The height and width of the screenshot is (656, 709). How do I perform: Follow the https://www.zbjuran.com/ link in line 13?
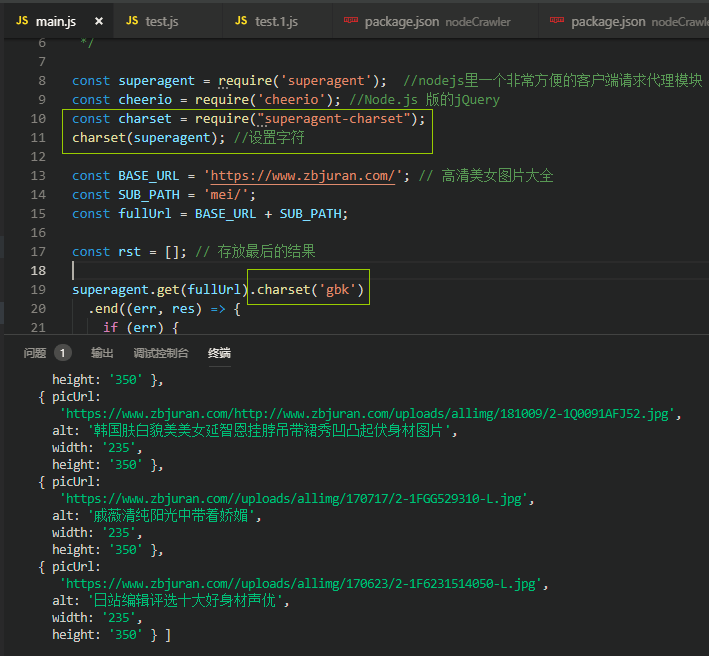point(303,175)
